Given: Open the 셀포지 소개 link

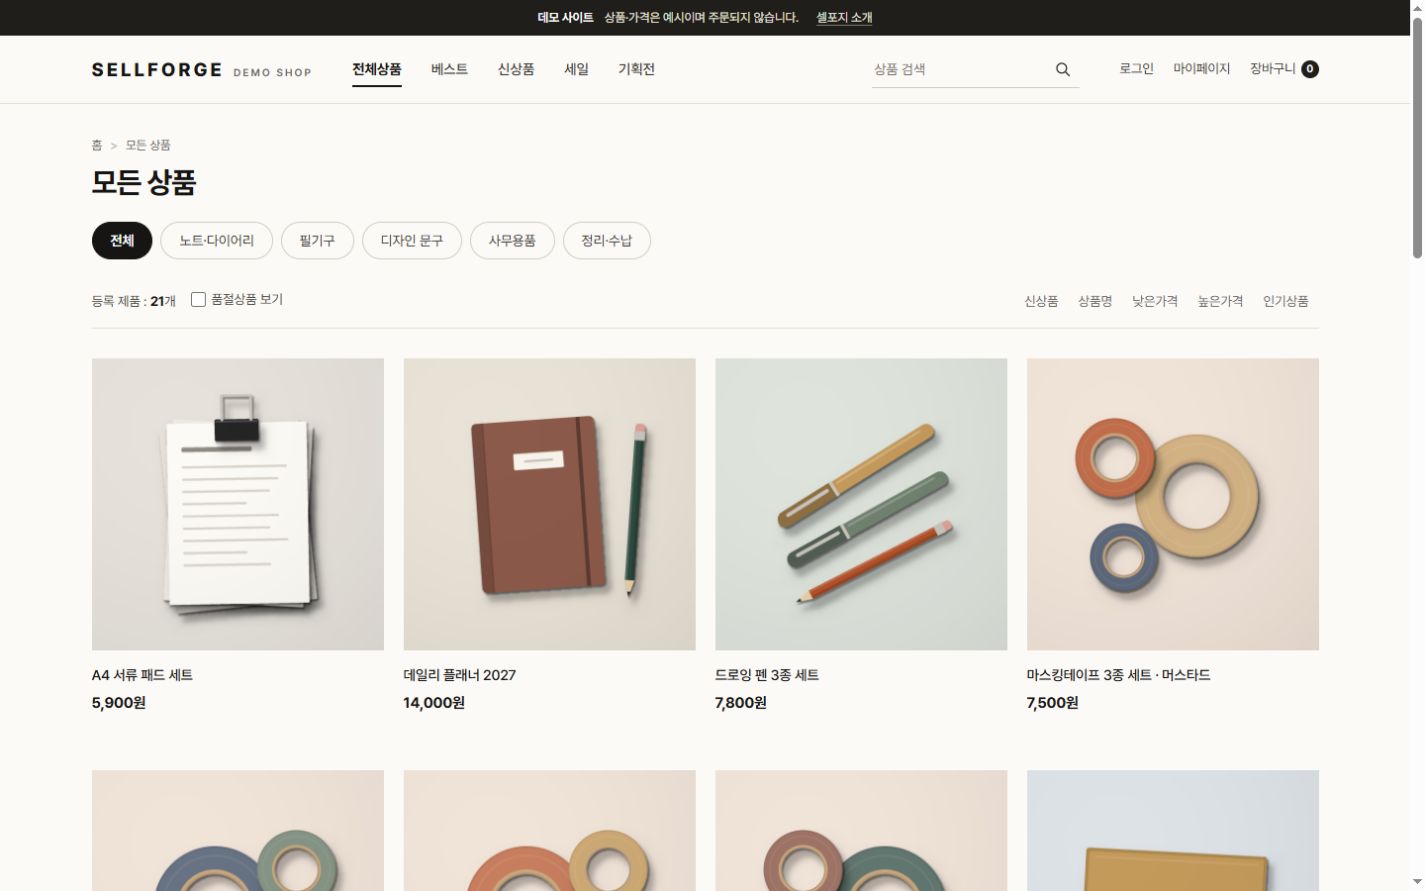Looking at the screenshot, I should 844,17.
